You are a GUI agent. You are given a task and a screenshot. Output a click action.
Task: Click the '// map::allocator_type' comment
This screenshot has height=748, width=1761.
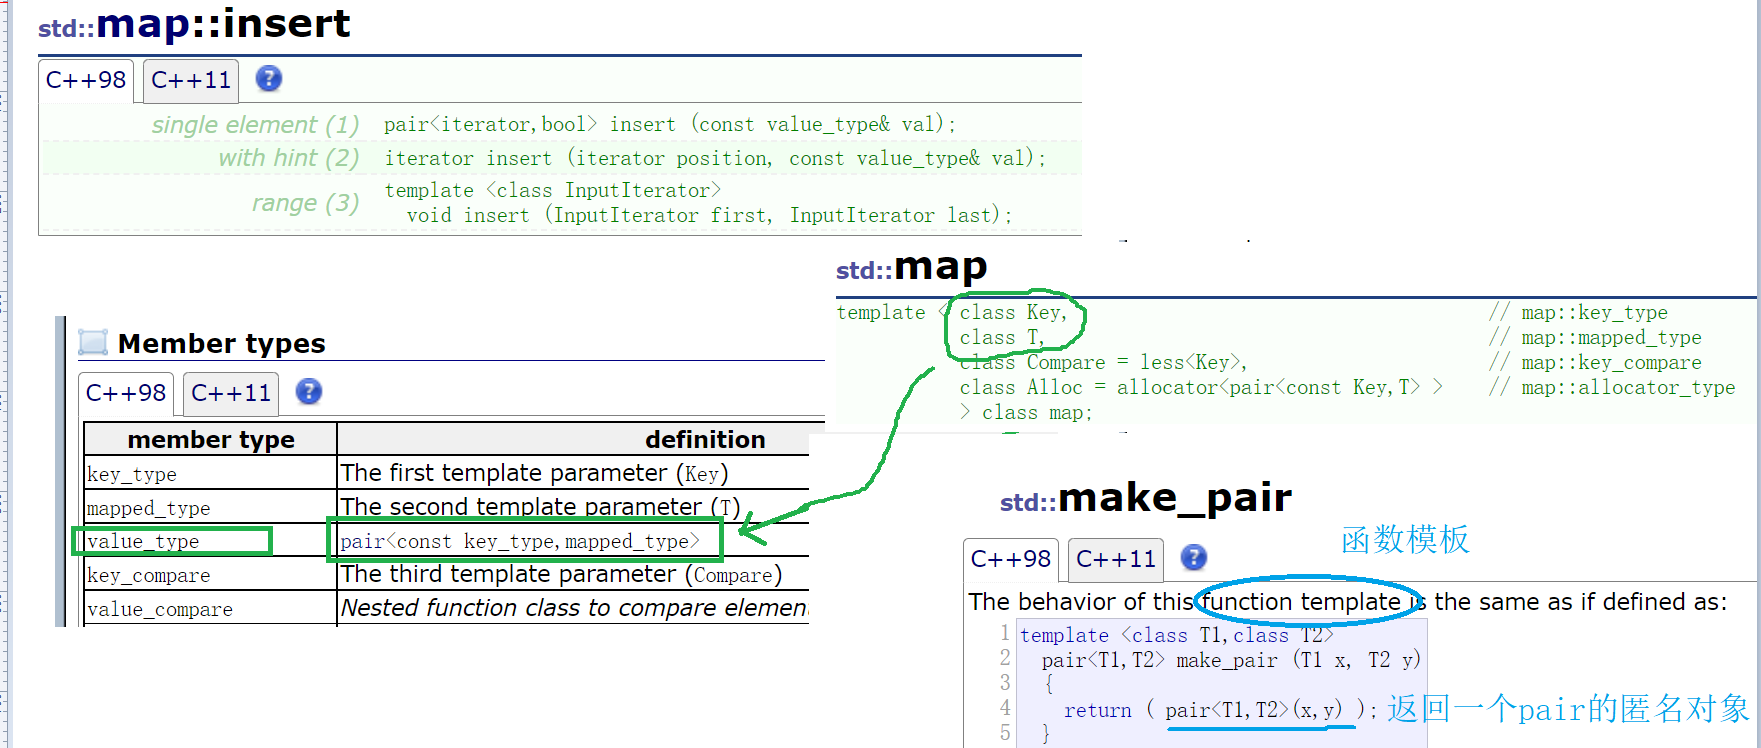[1612, 387]
